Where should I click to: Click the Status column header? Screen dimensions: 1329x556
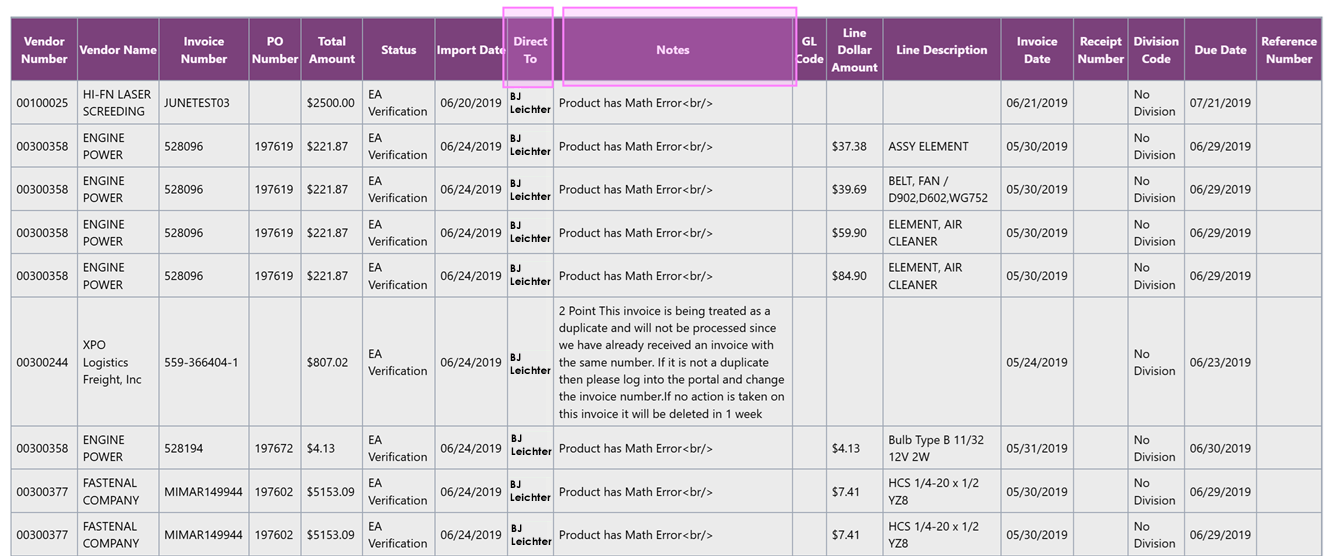398,50
